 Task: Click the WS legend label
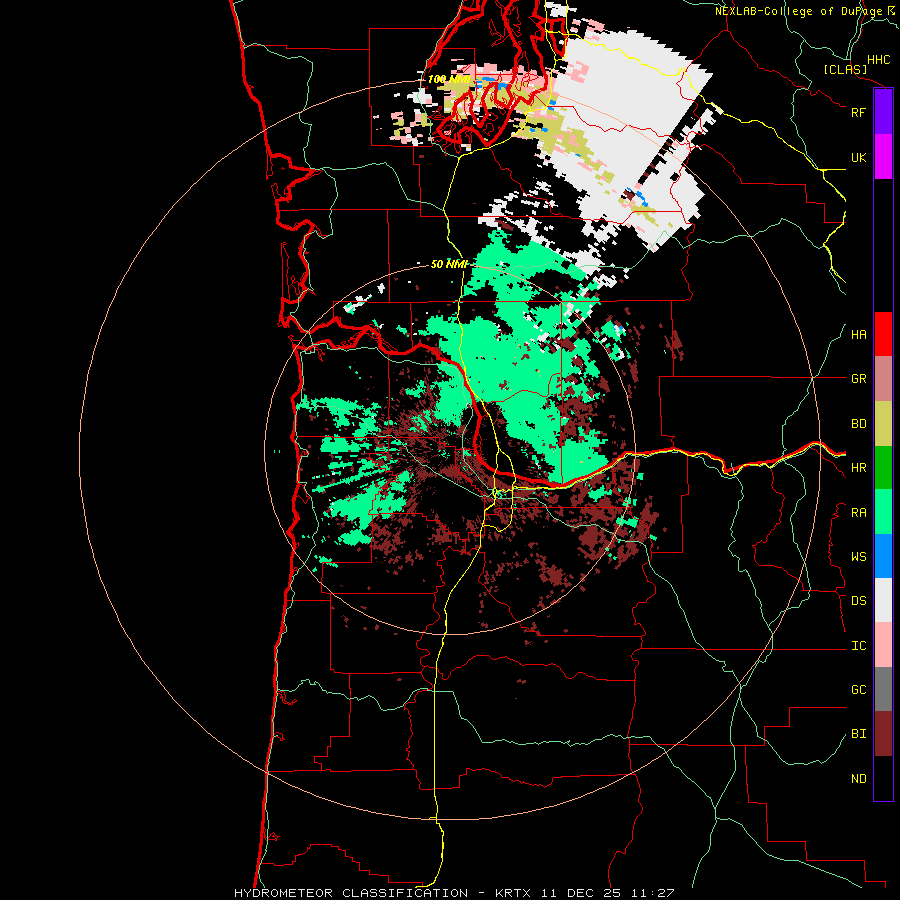click(858, 557)
